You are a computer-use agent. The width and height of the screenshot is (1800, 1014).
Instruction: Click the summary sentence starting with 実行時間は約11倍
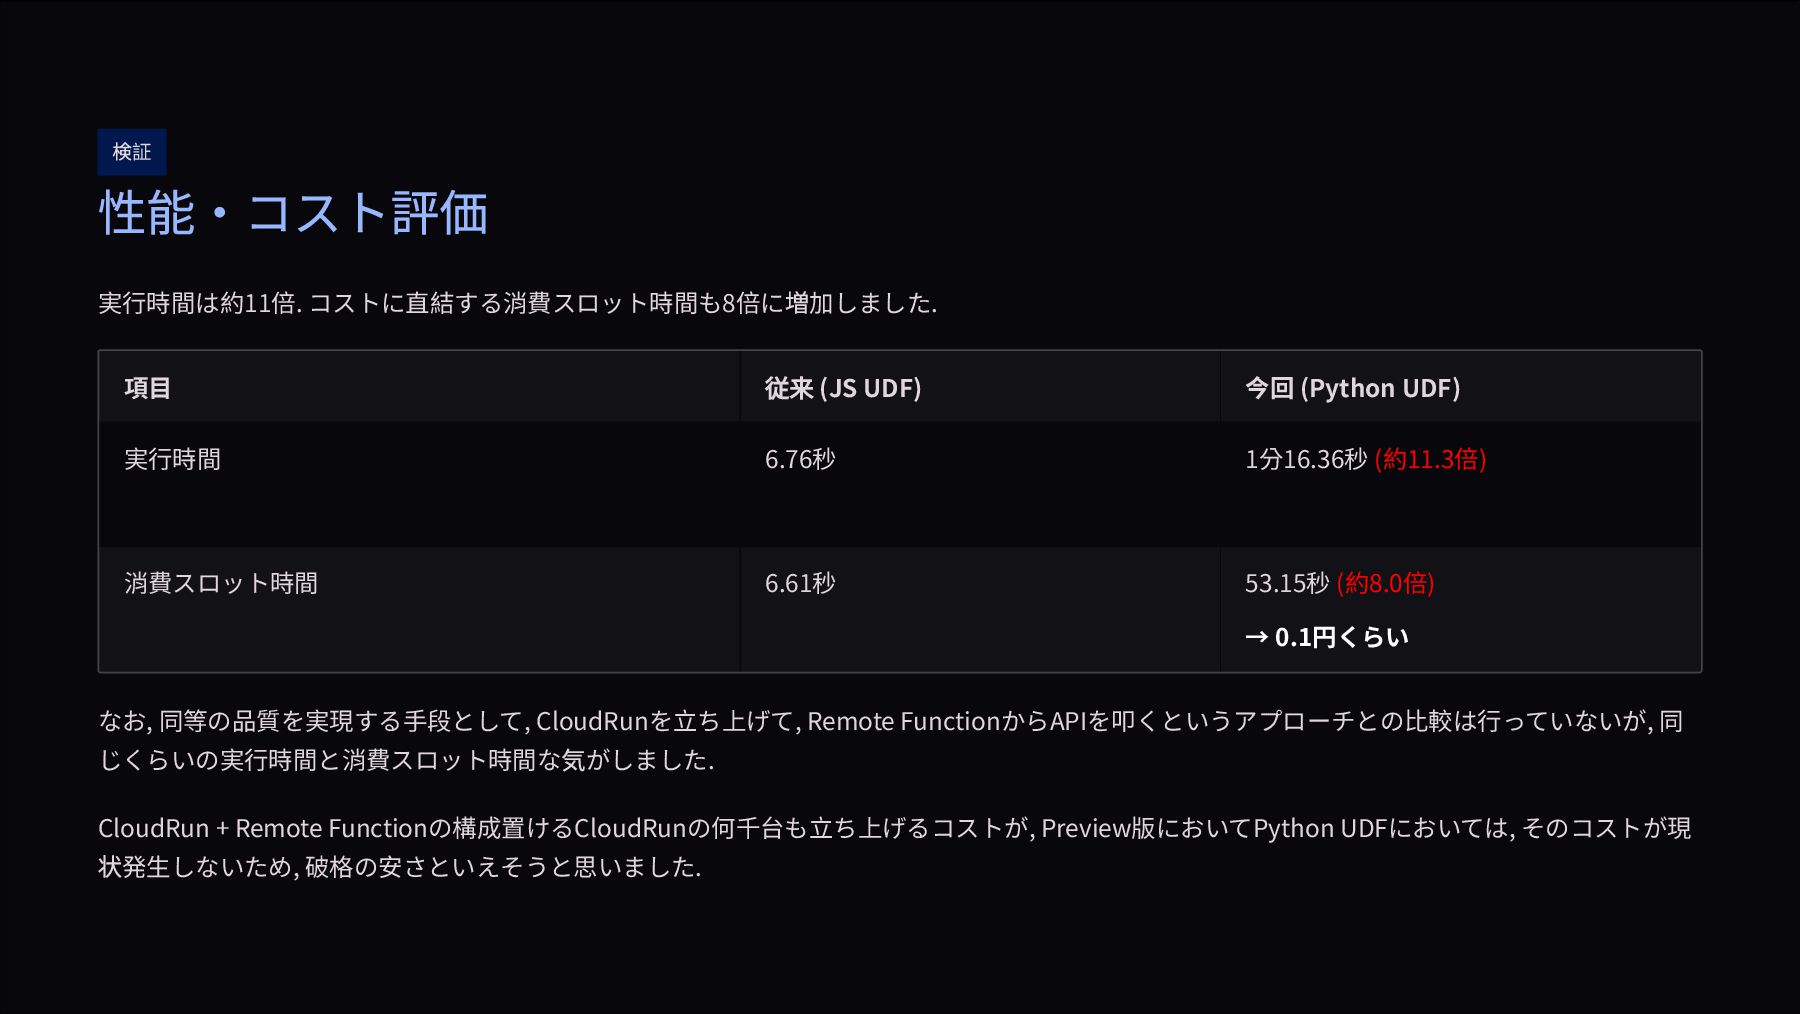[x=517, y=303]
